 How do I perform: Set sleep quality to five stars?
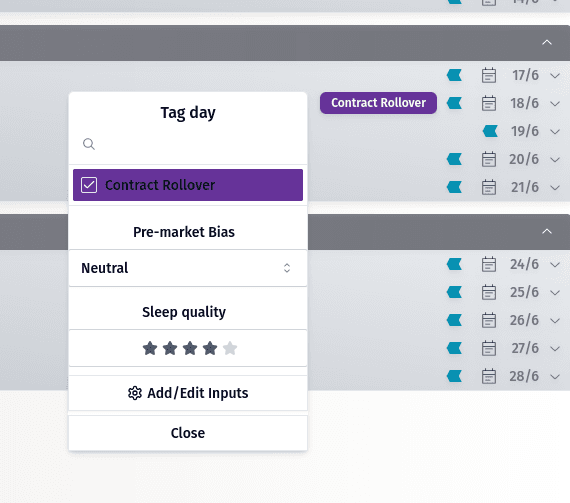(230, 349)
